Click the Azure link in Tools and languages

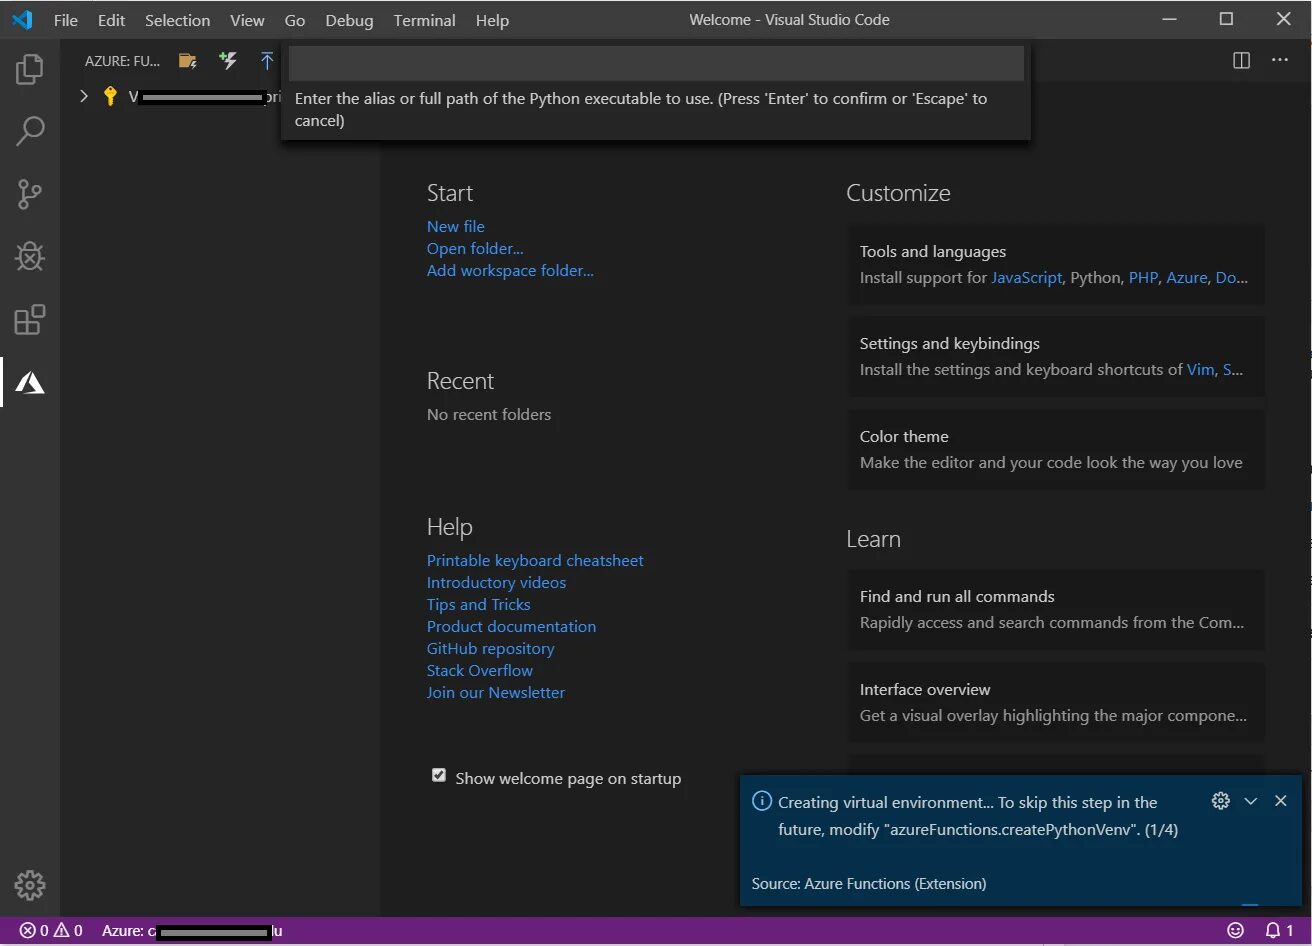click(1186, 278)
